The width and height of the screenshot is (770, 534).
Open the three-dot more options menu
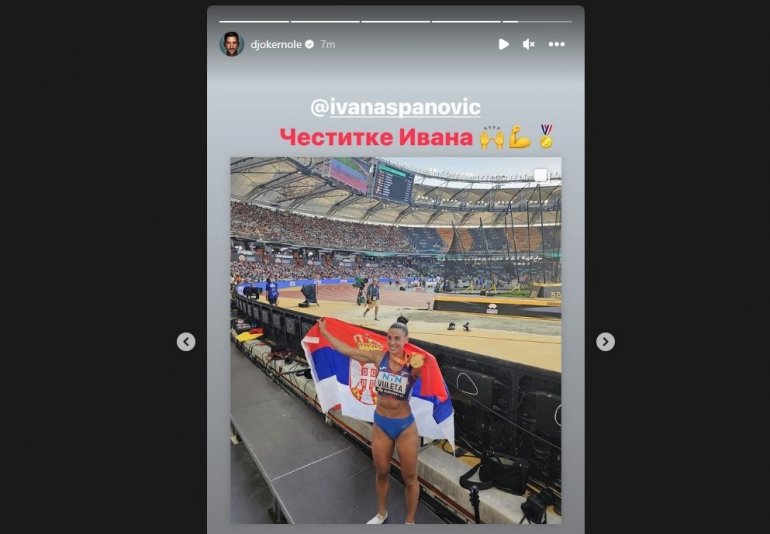click(x=556, y=44)
